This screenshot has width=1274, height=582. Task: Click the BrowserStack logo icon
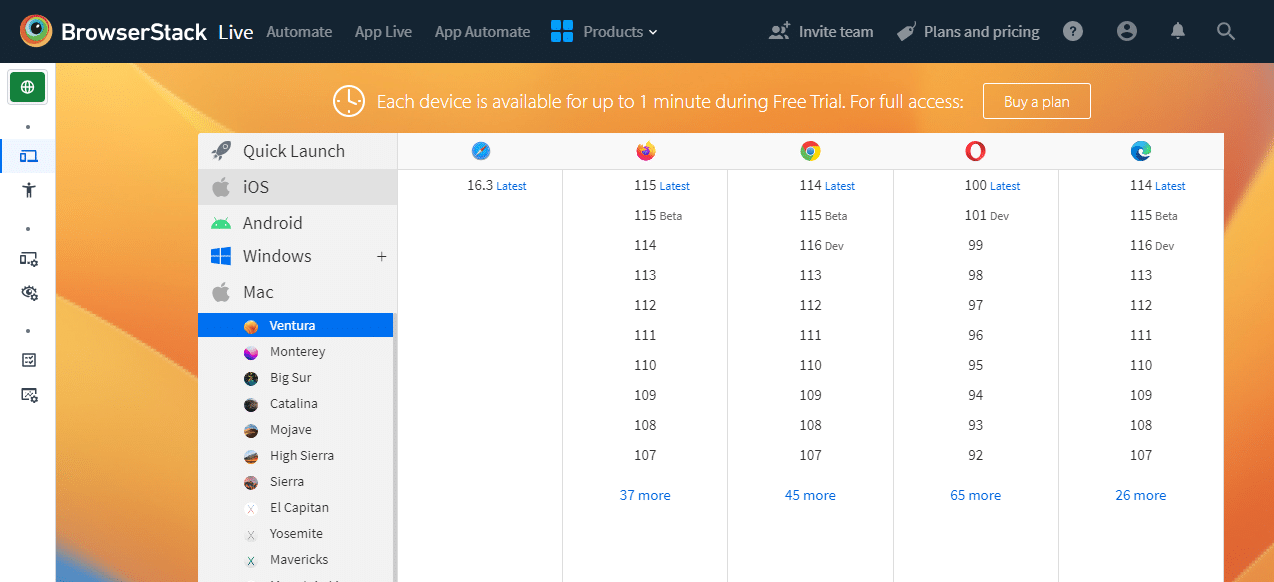(x=36, y=31)
